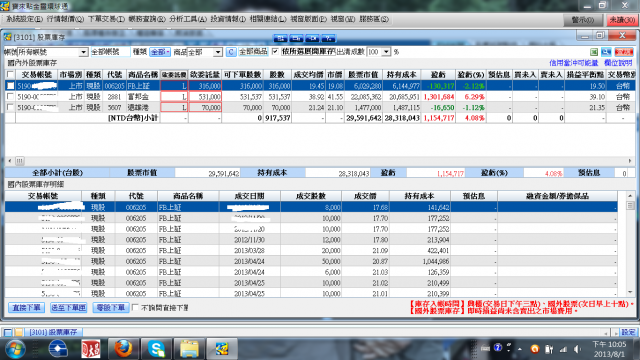Click the volume speaker tray icon
Image resolution: width=640 pixels, height=360 pixels.
coord(578,349)
